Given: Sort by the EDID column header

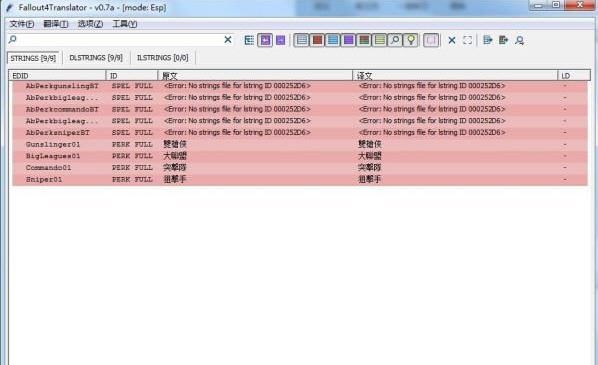Looking at the screenshot, I should point(57,76).
